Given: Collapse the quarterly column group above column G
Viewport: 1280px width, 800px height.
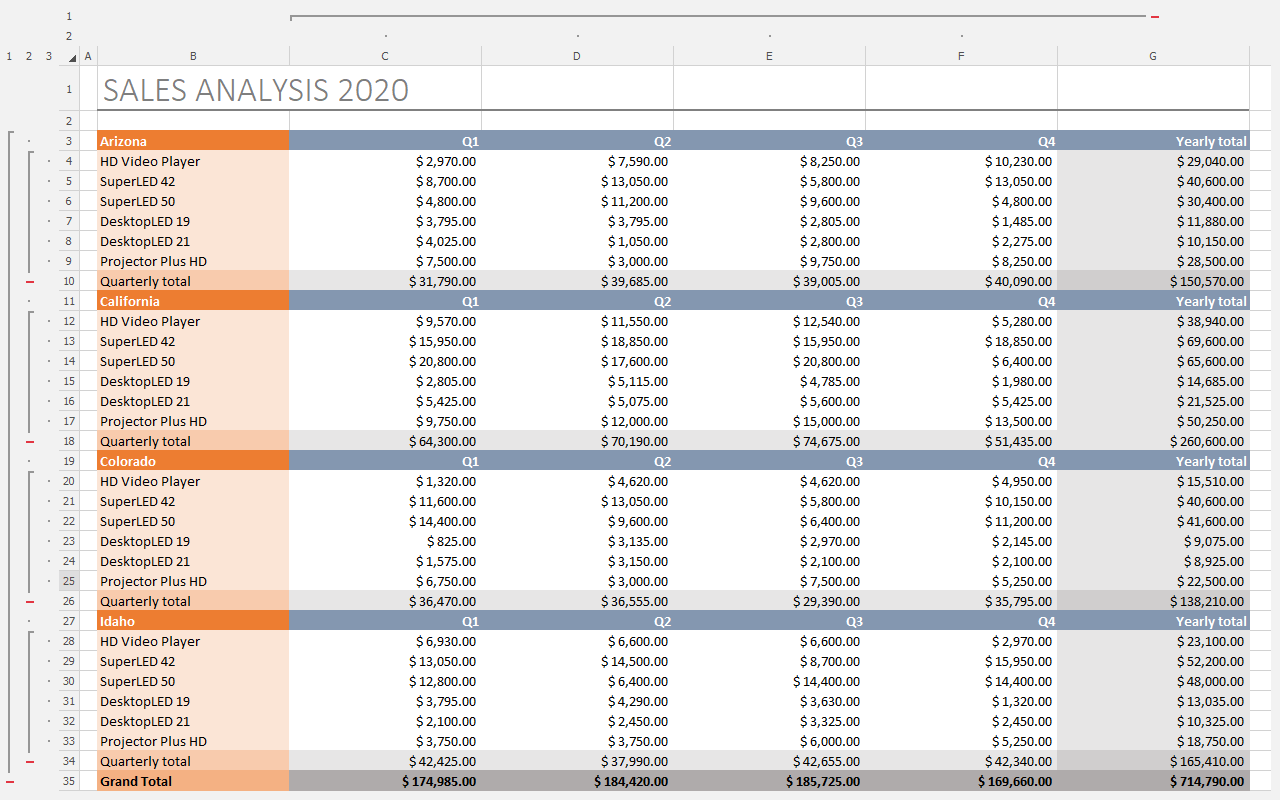Looking at the screenshot, I should point(1155,16).
